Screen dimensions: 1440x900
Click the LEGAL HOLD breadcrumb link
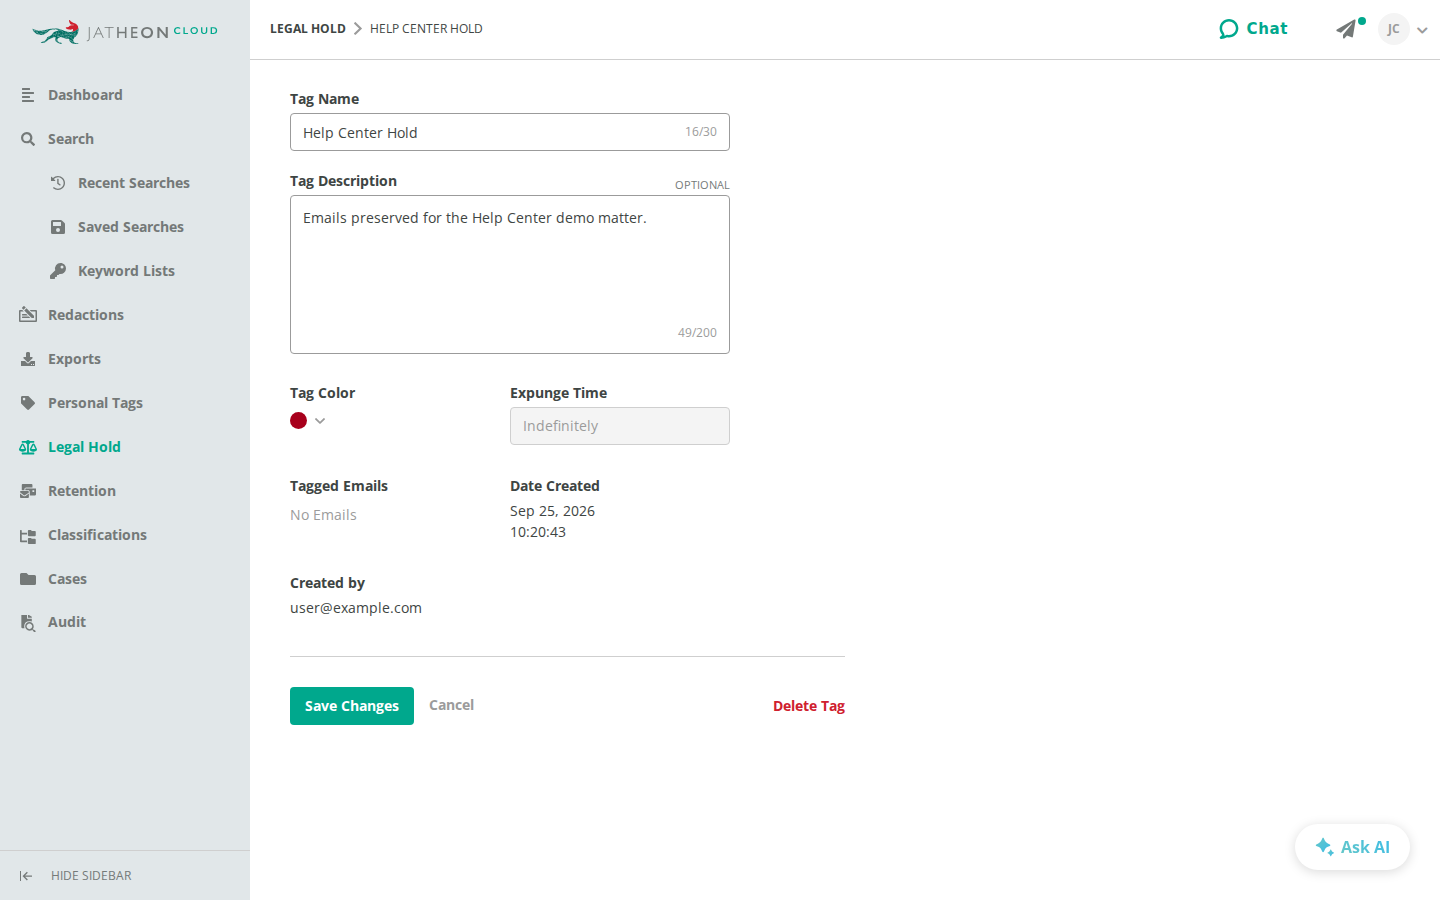[308, 29]
